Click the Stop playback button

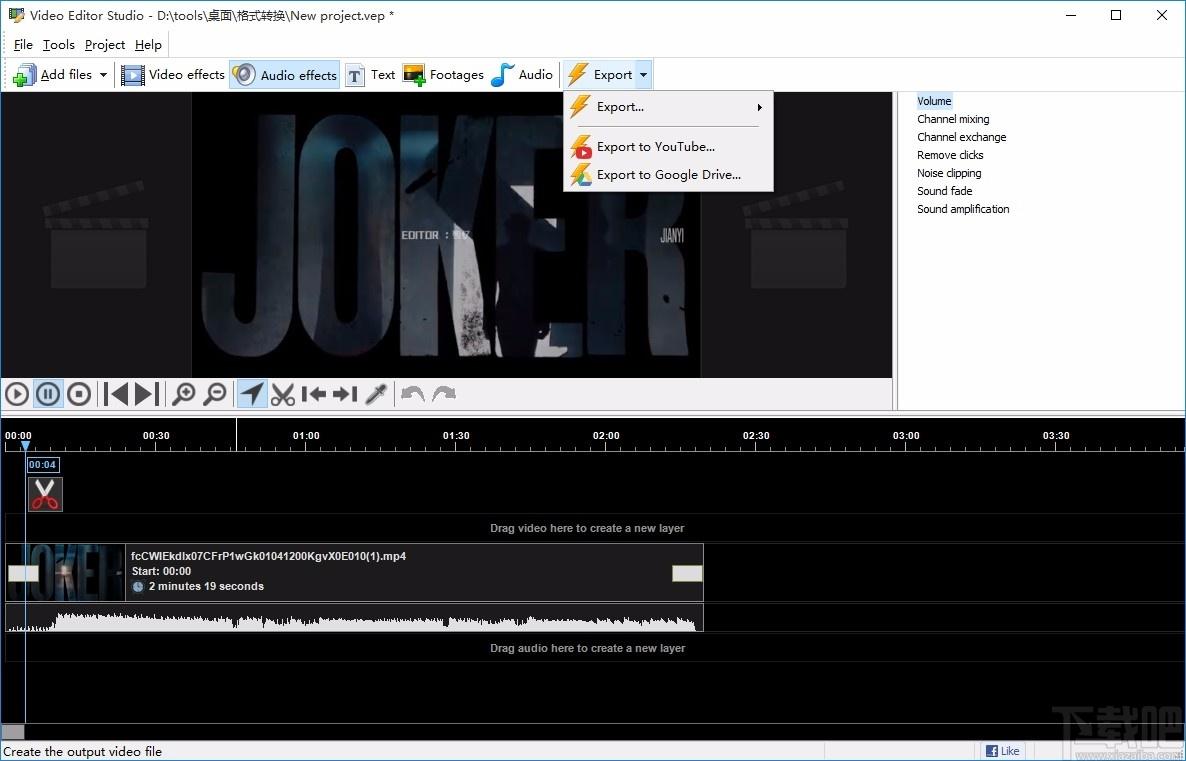click(79, 394)
